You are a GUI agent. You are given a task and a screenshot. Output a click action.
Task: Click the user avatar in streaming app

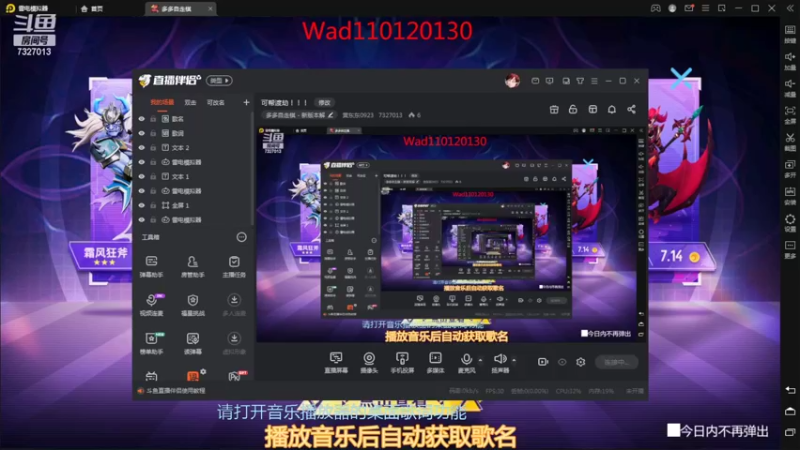click(x=512, y=81)
